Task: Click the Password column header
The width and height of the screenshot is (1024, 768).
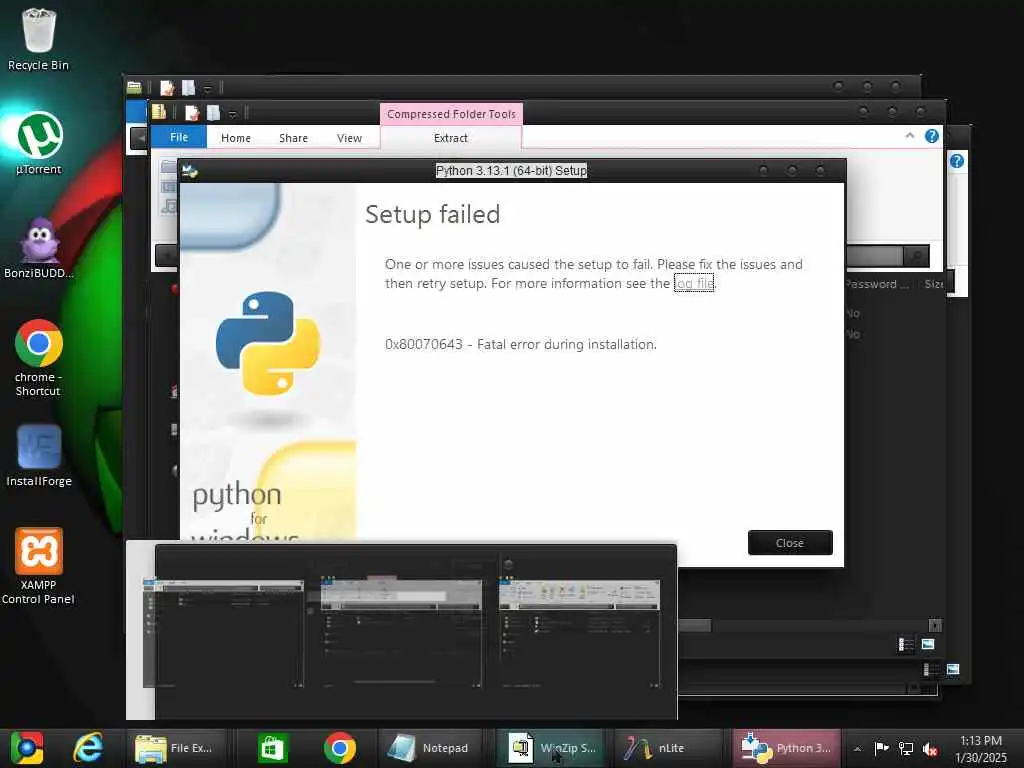Action: [x=876, y=284]
